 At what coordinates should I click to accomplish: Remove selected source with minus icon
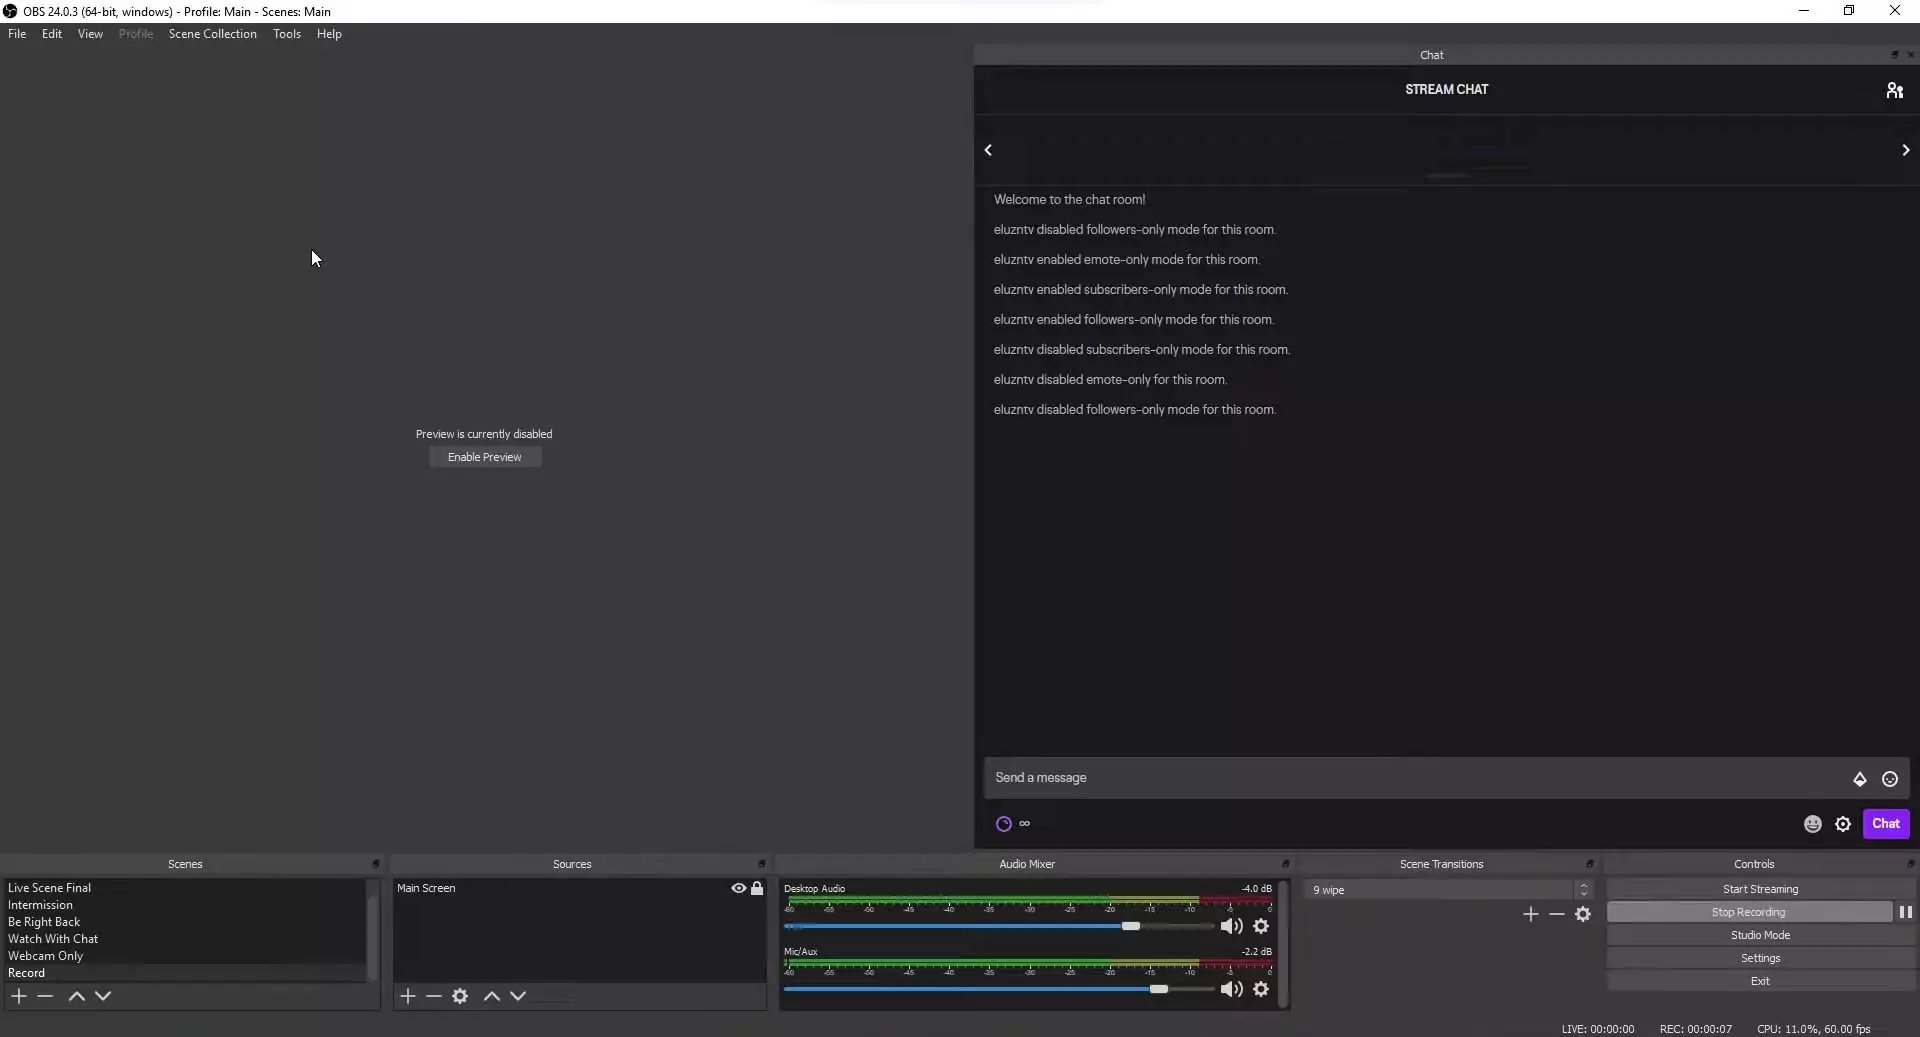(x=434, y=996)
